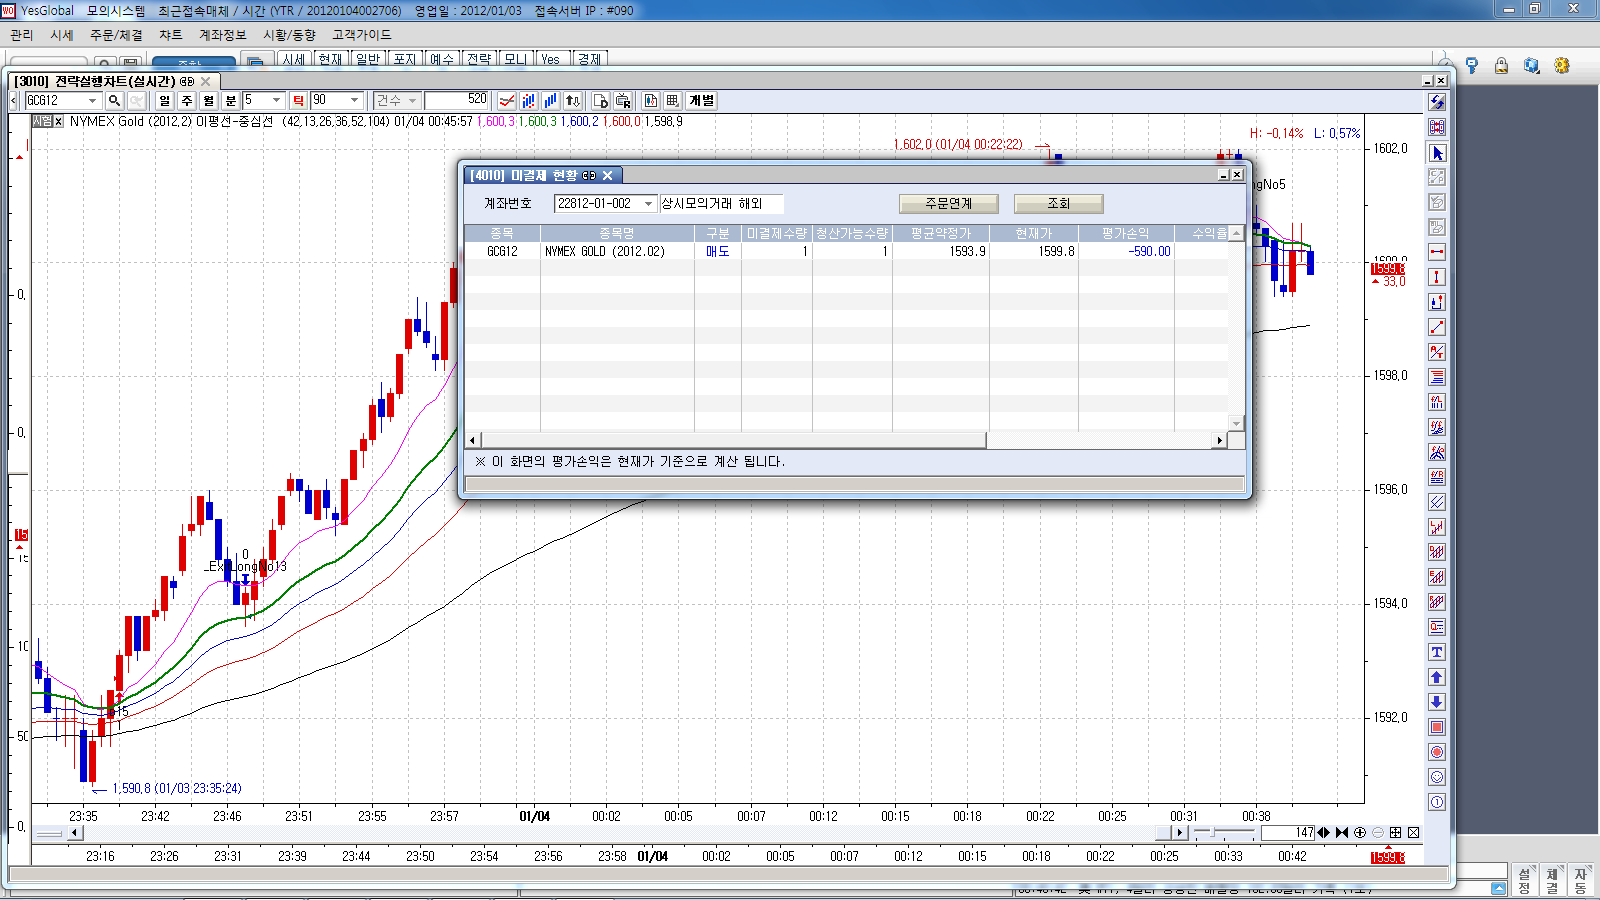Click the zoom-in plus circle icon
Viewport: 1600px width, 900px height.
coord(1360,832)
